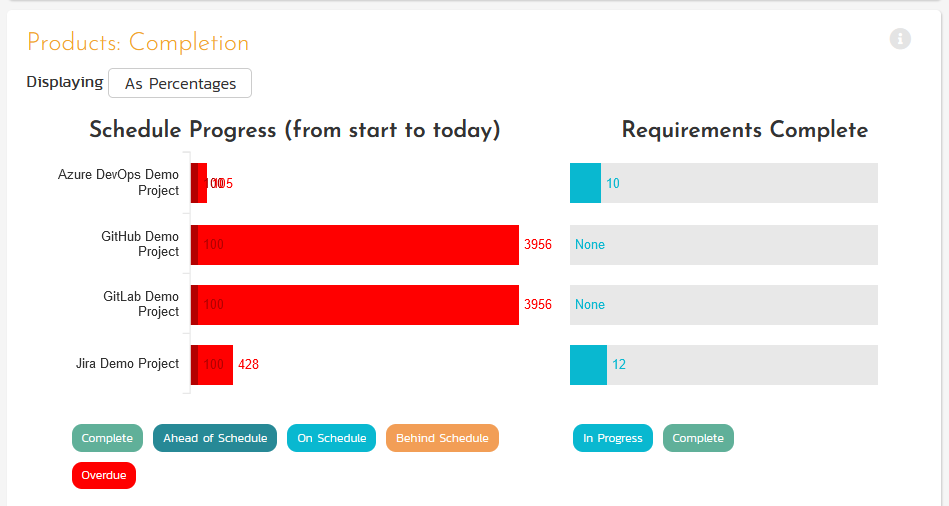Image resolution: width=949 pixels, height=506 pixels.
Task: Open the As Percentages display dropdown
Action: tap(180, 84)
